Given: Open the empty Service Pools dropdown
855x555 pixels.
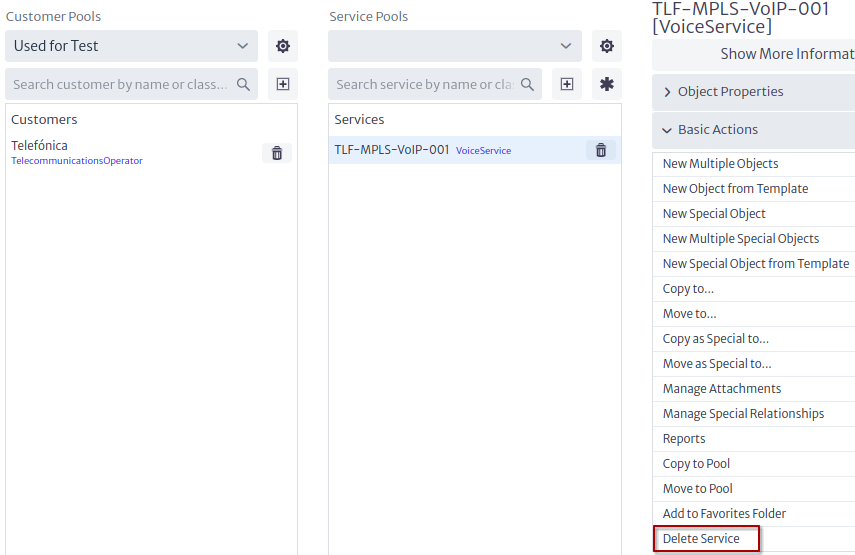Looking at the screenshot, I should pos(455,46).
